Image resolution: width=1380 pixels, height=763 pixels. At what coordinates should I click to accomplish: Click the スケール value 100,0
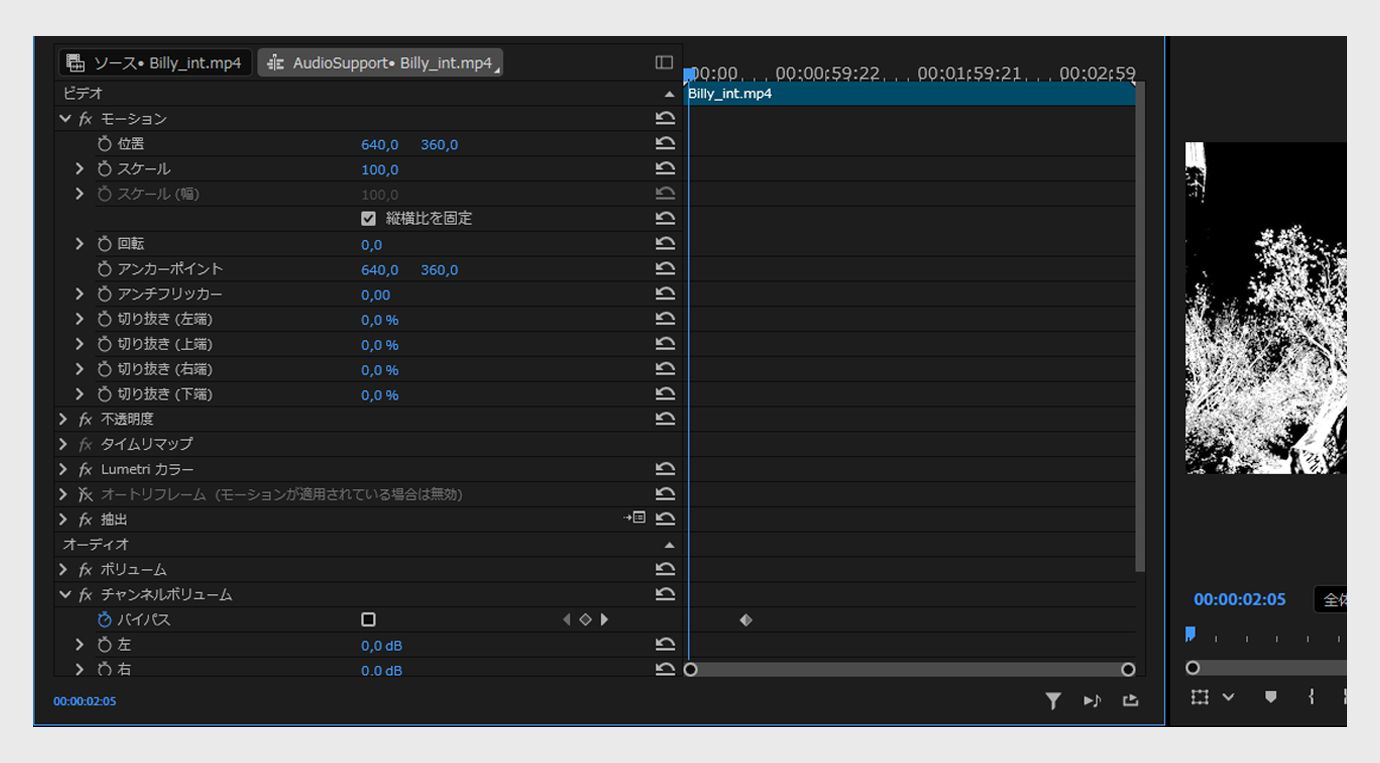(380, 170)
